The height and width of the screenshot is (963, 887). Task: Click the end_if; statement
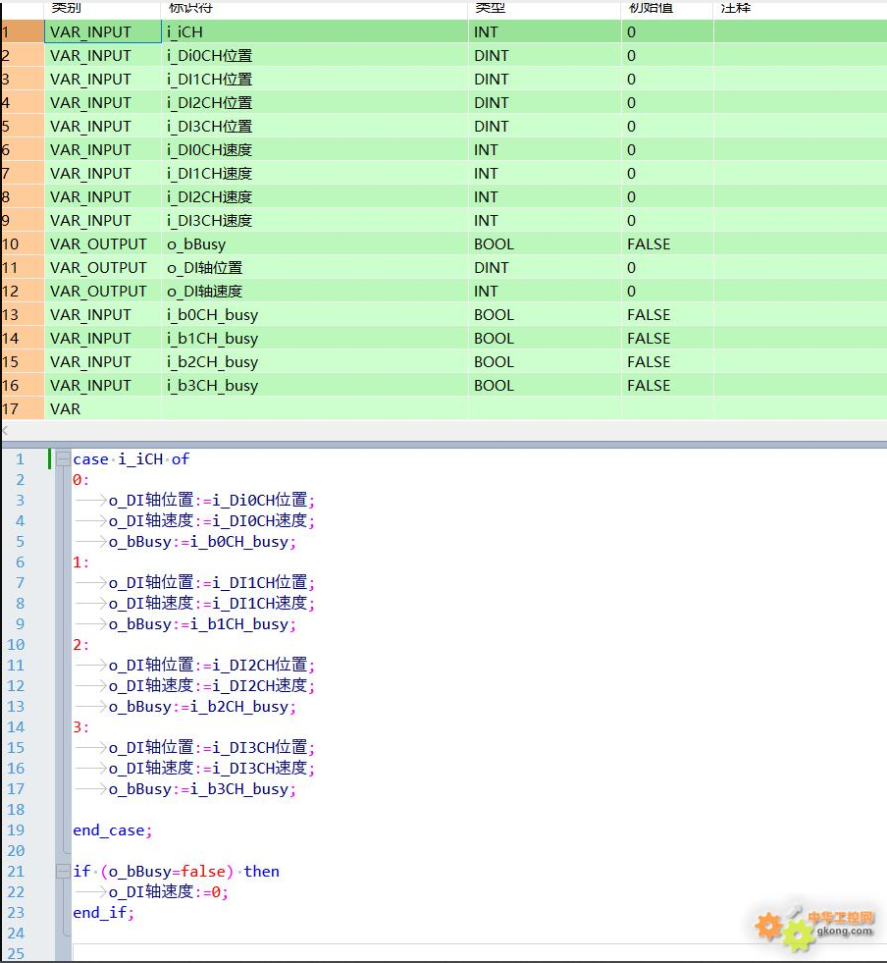pyautogui.click(x=103, y=913)
